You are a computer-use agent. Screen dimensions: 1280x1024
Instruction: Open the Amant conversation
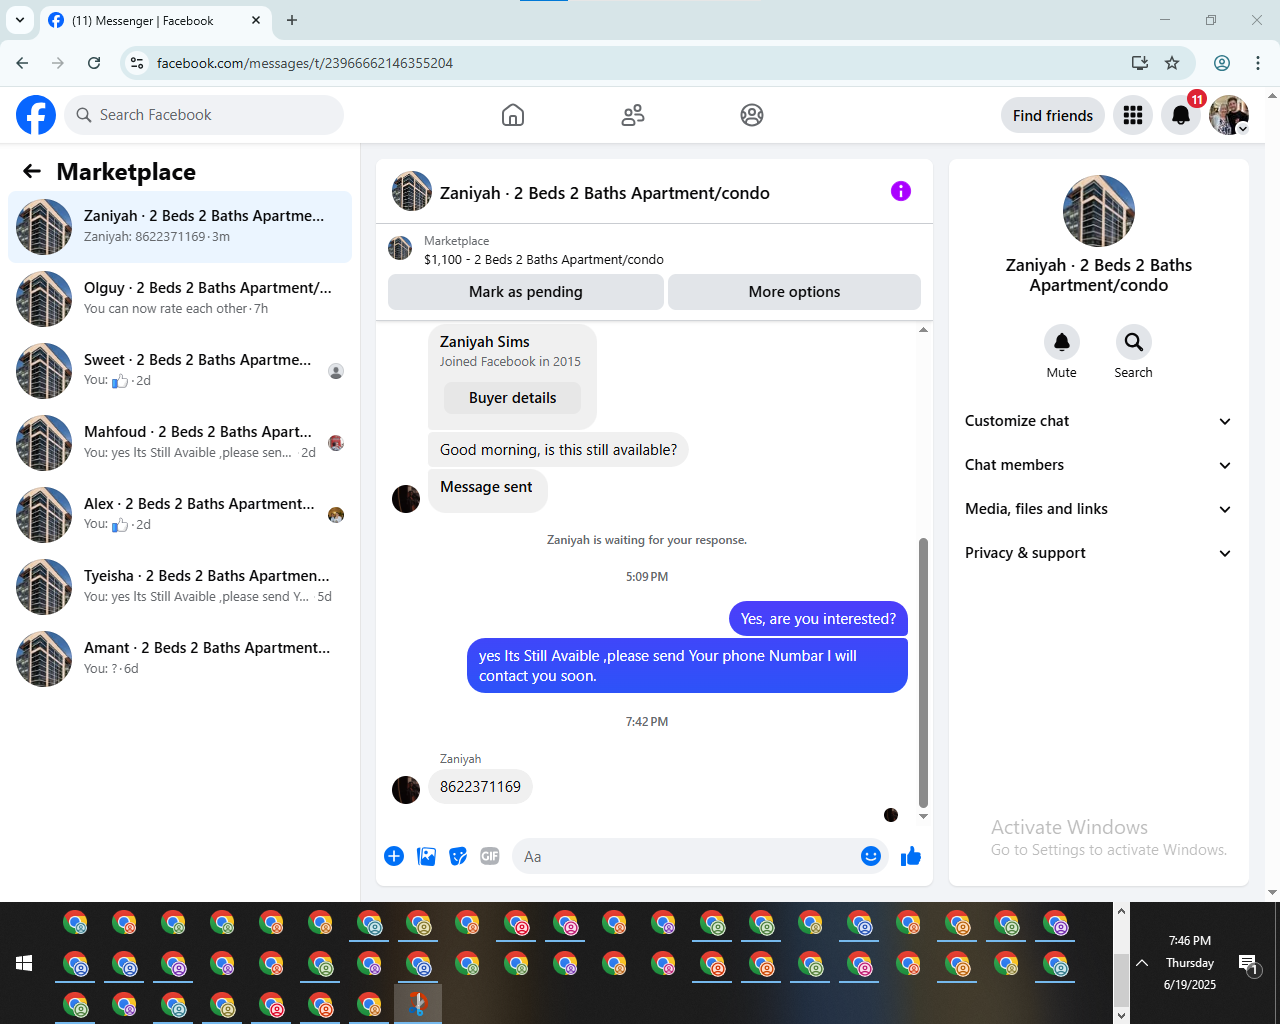pyautogui.click(x=180, y=659)
